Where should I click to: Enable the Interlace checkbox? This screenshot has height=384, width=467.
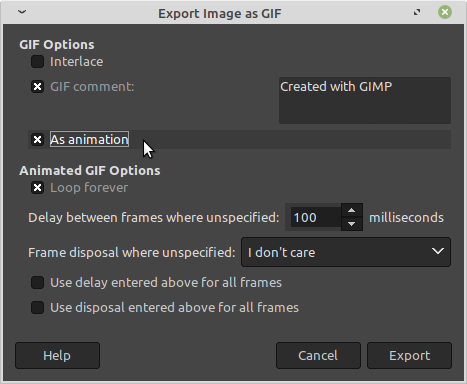point(37,62)
